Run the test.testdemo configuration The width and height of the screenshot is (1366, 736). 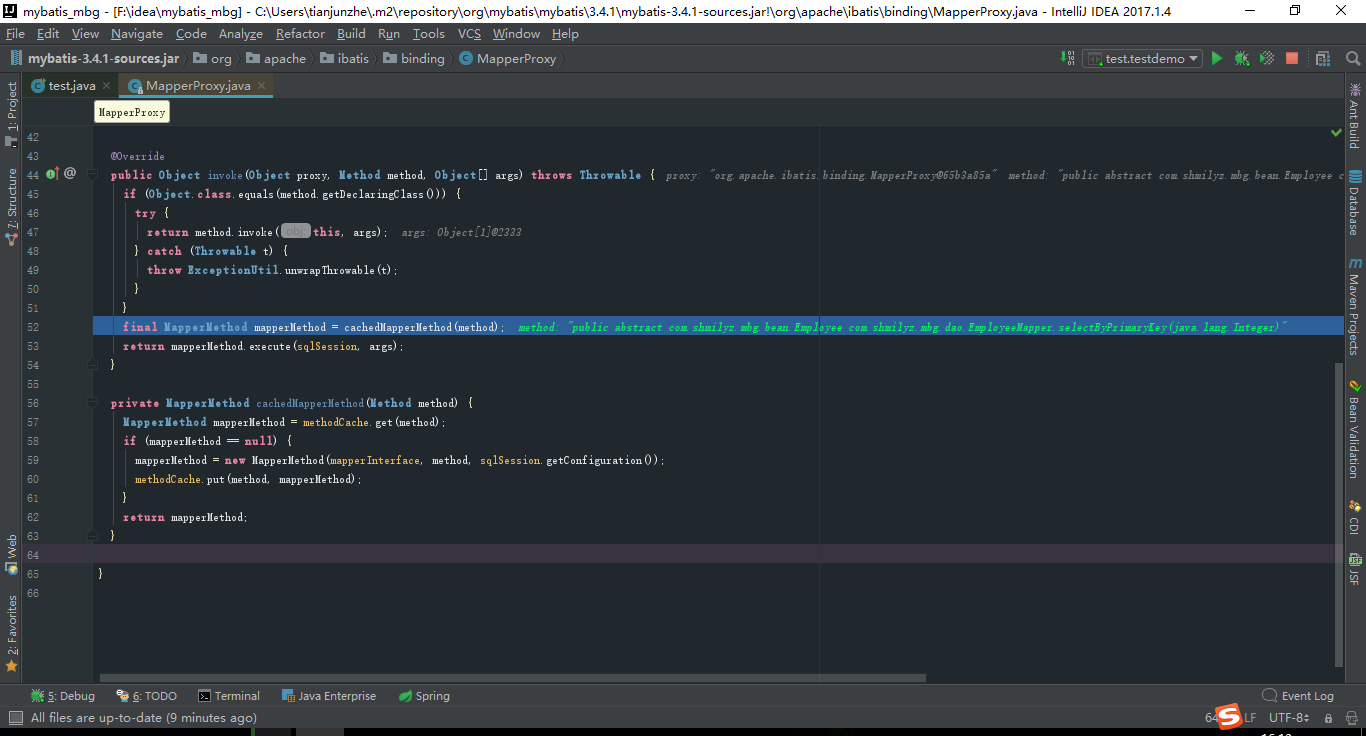tap(1217, 58)
